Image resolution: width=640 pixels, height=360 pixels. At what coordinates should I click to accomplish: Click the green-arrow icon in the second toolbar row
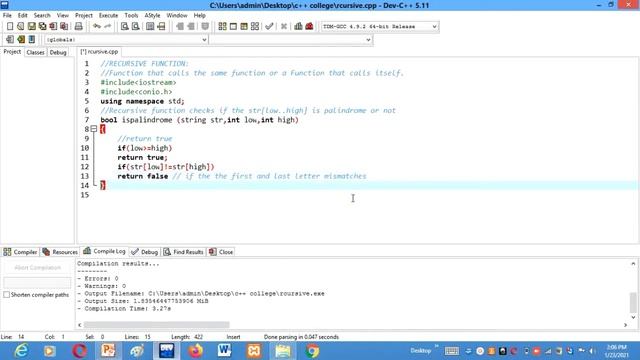pyautogui.click(x=21, y=39)
